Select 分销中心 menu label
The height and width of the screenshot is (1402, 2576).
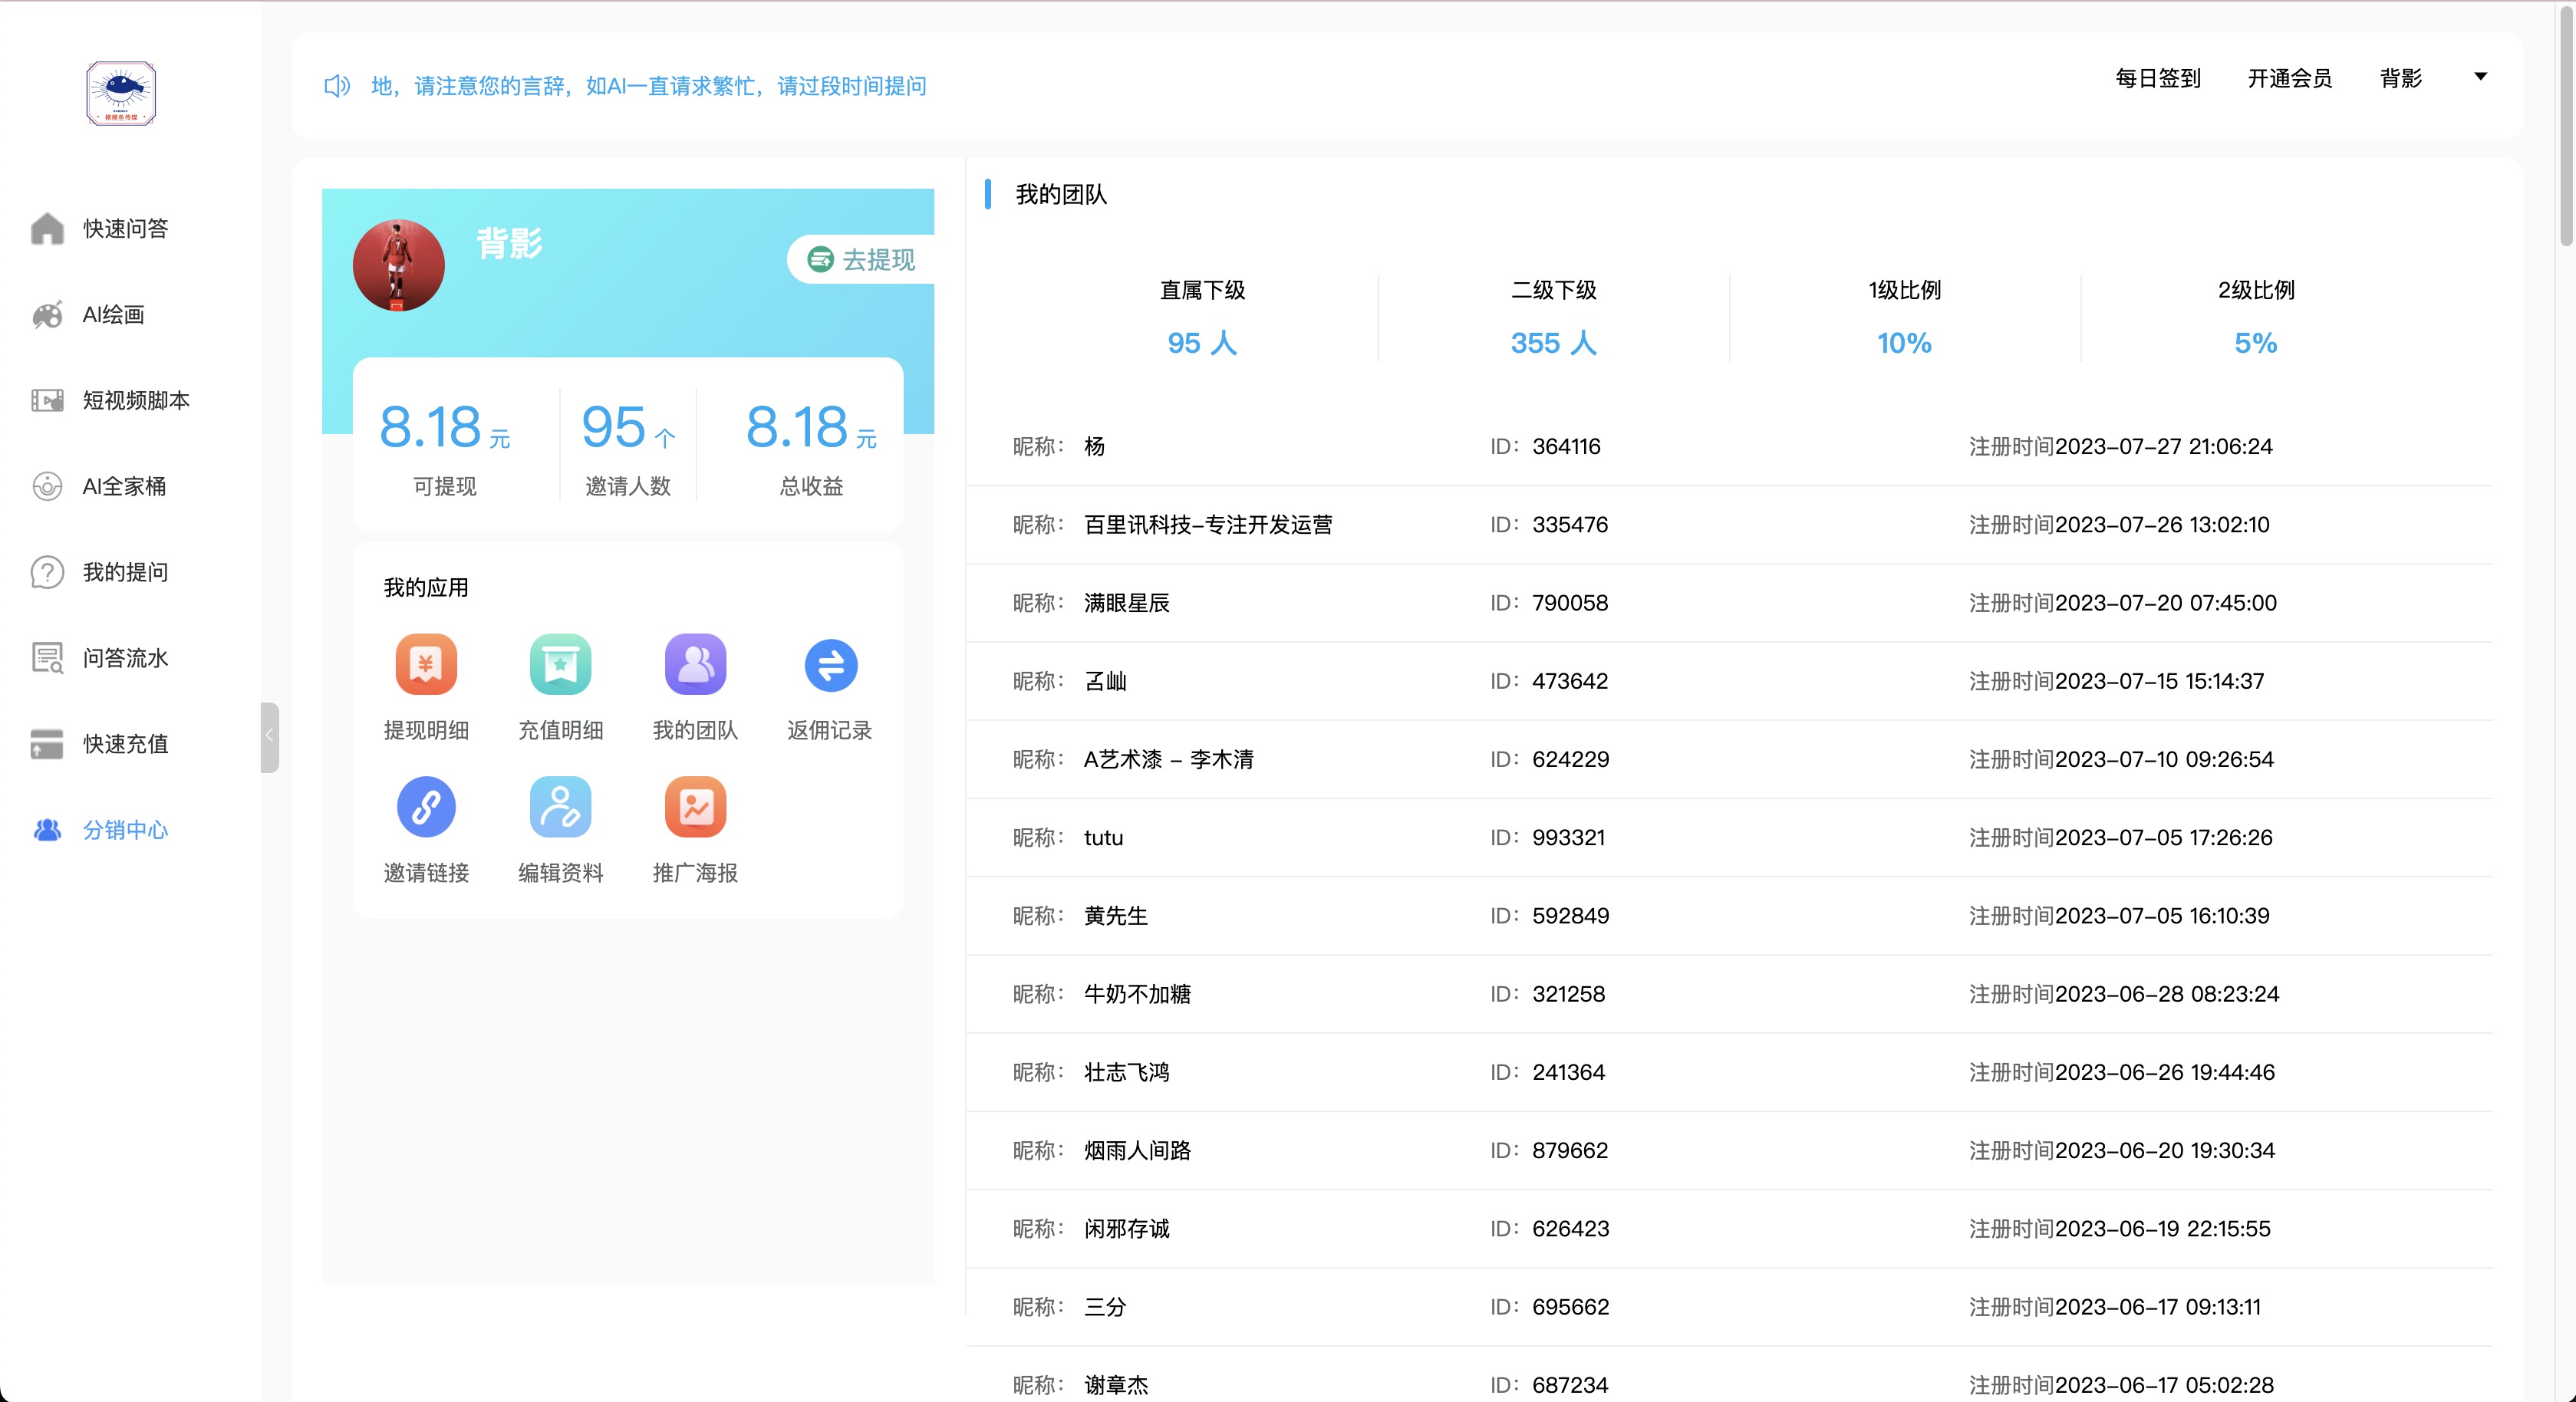[x=126, y=830]
